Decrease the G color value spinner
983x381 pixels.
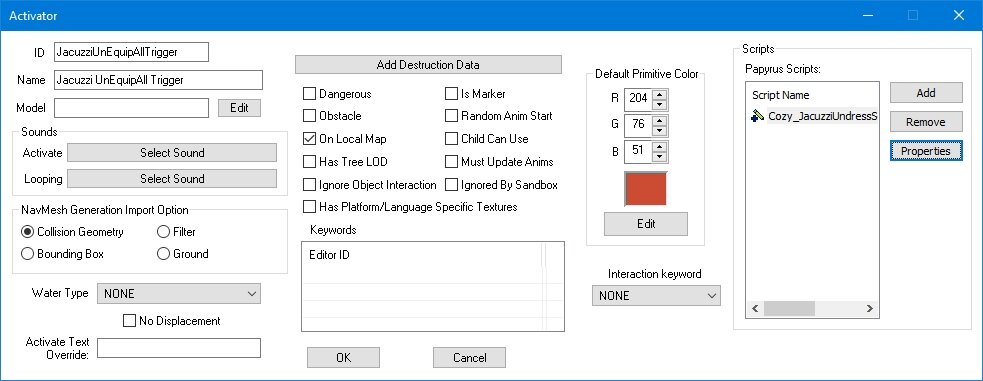(x=660, y=130)
